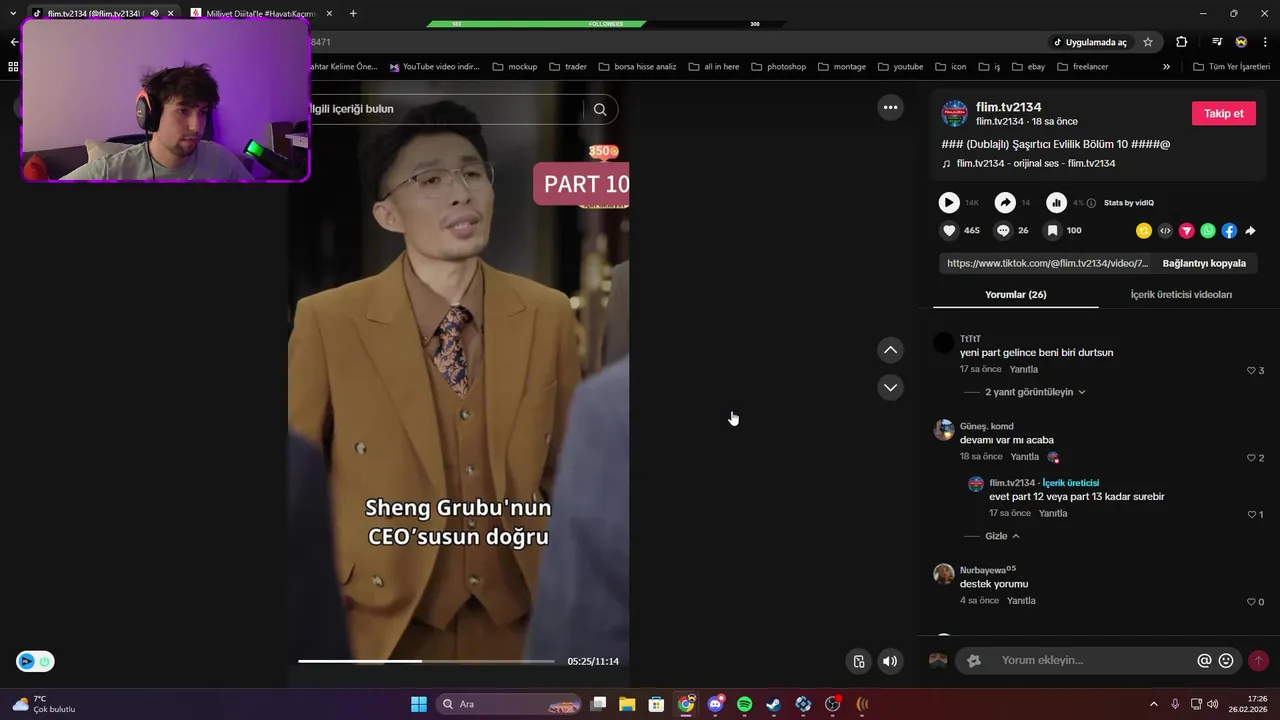1280x720 pixels.
Task: Click the vidIQ views play icon
Action: pyautogui.click(x=949, y=203)
